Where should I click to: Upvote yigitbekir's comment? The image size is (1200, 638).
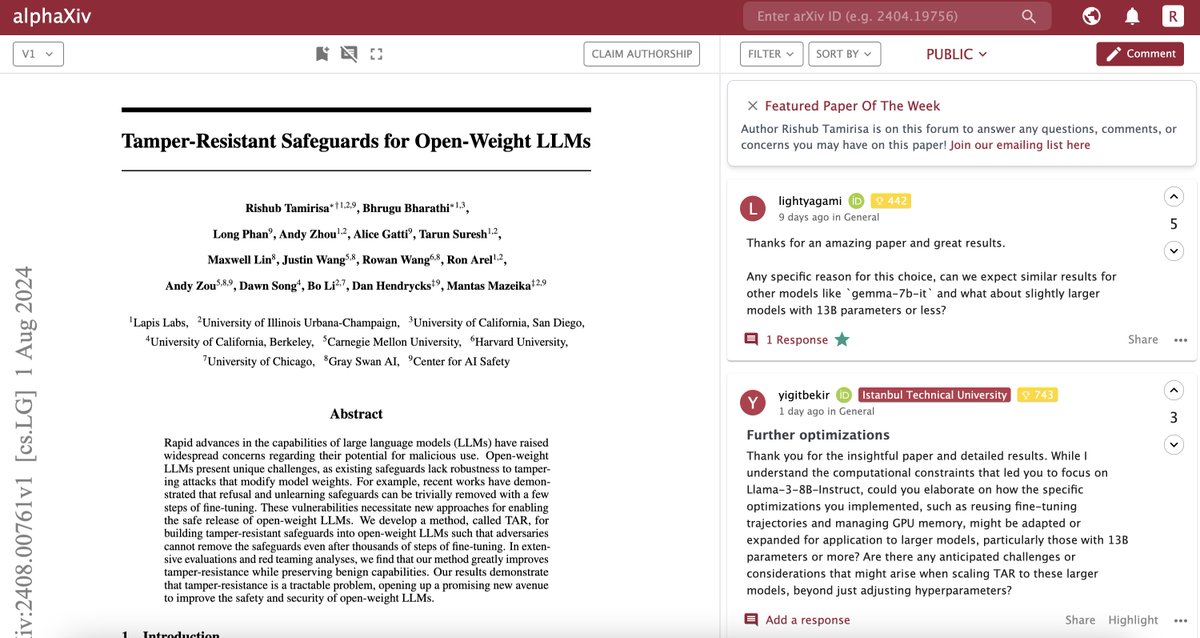click(1174, 391)
